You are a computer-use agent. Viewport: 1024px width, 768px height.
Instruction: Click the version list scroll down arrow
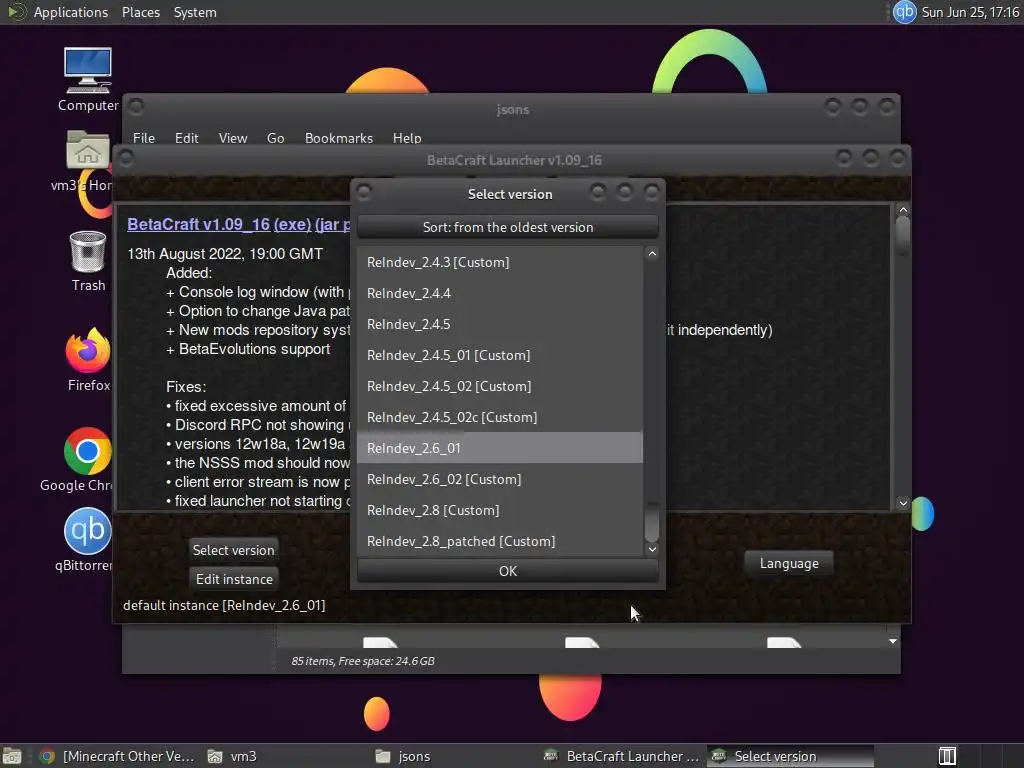click(x=651, y=549)
